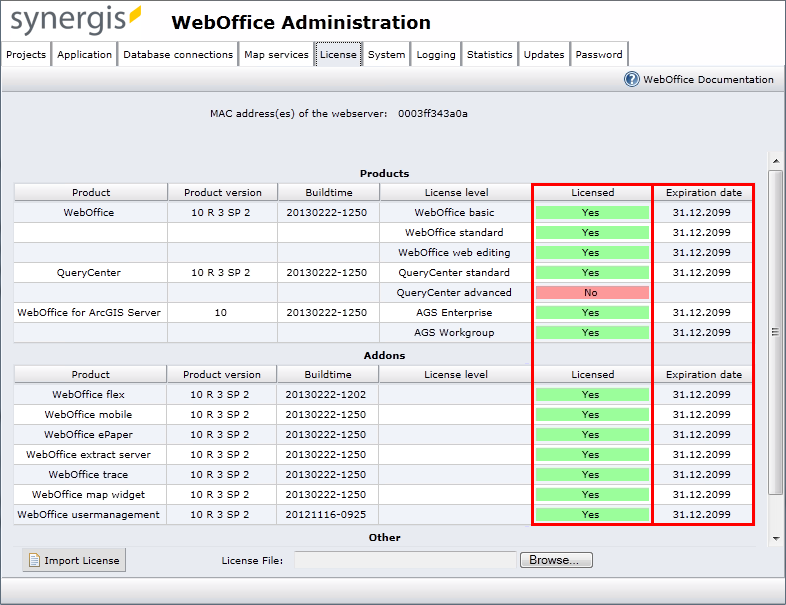The image size is (786, 605).
Task: Click the buildtime 20130222-1202 for WebOffice flex
Action: pyautogui.click(x=326, y=394)
